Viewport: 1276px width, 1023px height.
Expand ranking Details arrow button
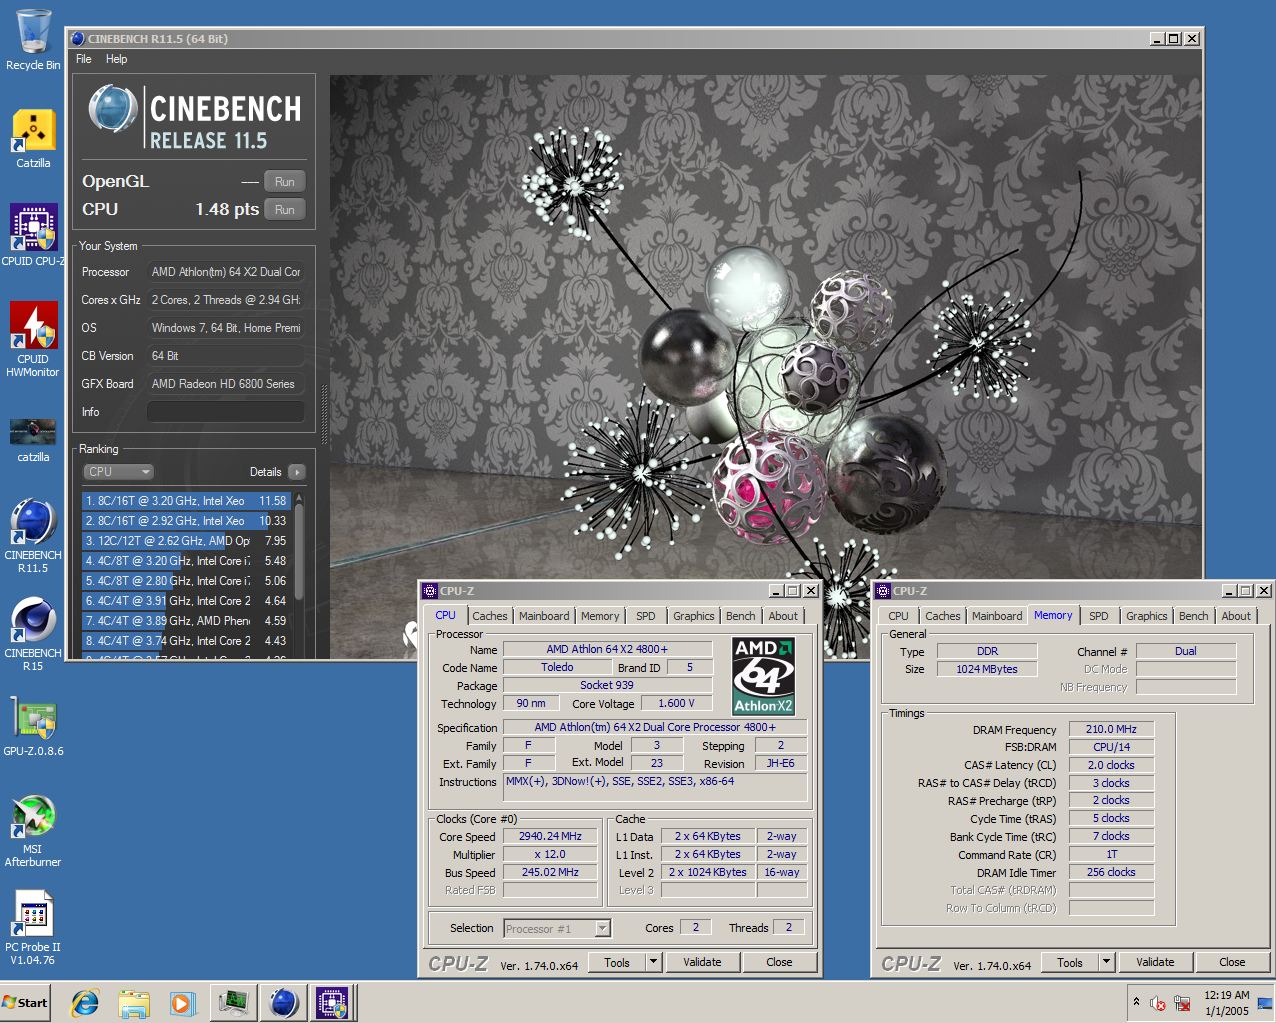[x=296, y=471]
